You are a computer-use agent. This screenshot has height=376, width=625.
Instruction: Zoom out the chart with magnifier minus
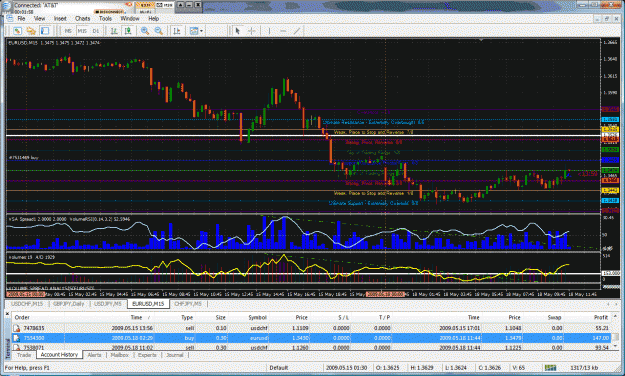(159, 31)
